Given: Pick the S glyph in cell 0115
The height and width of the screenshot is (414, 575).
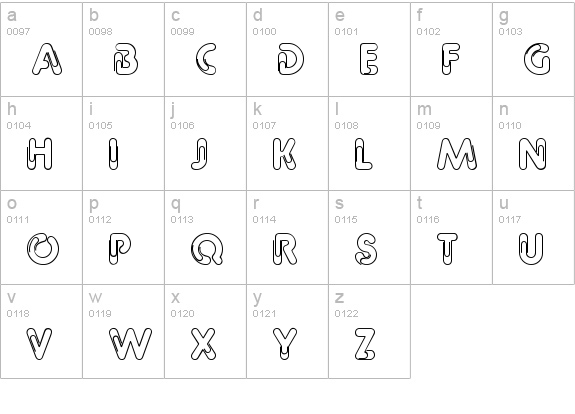Looking at the screenshot, I should click(366, 249).
